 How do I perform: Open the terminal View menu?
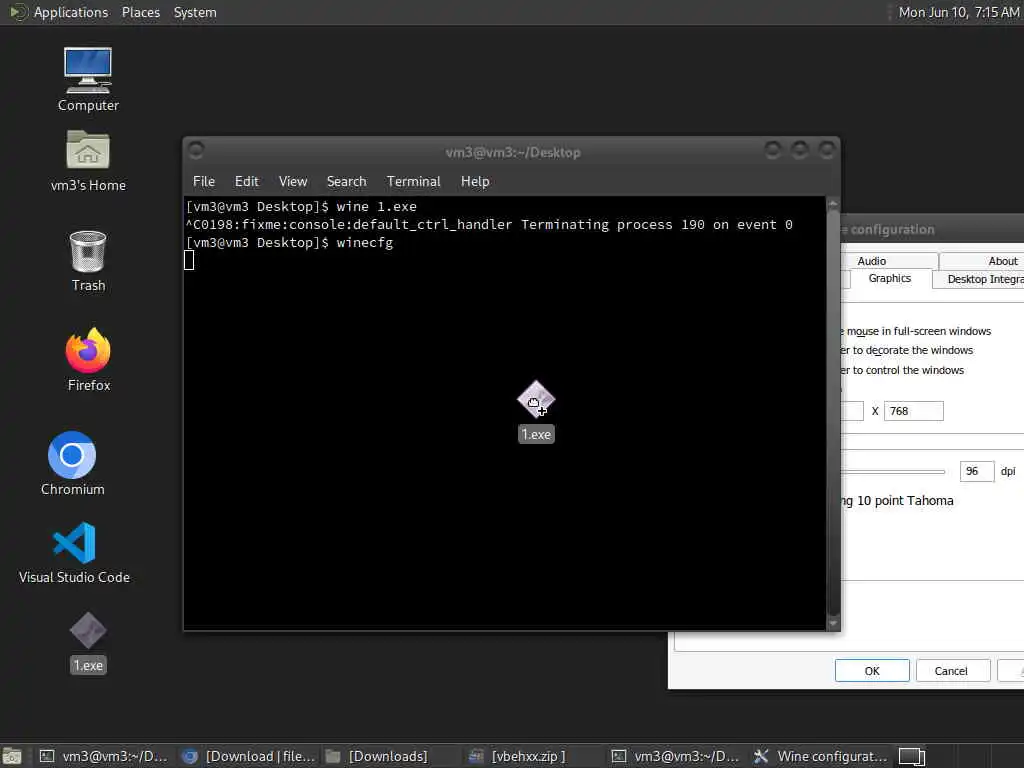point(293,182)
